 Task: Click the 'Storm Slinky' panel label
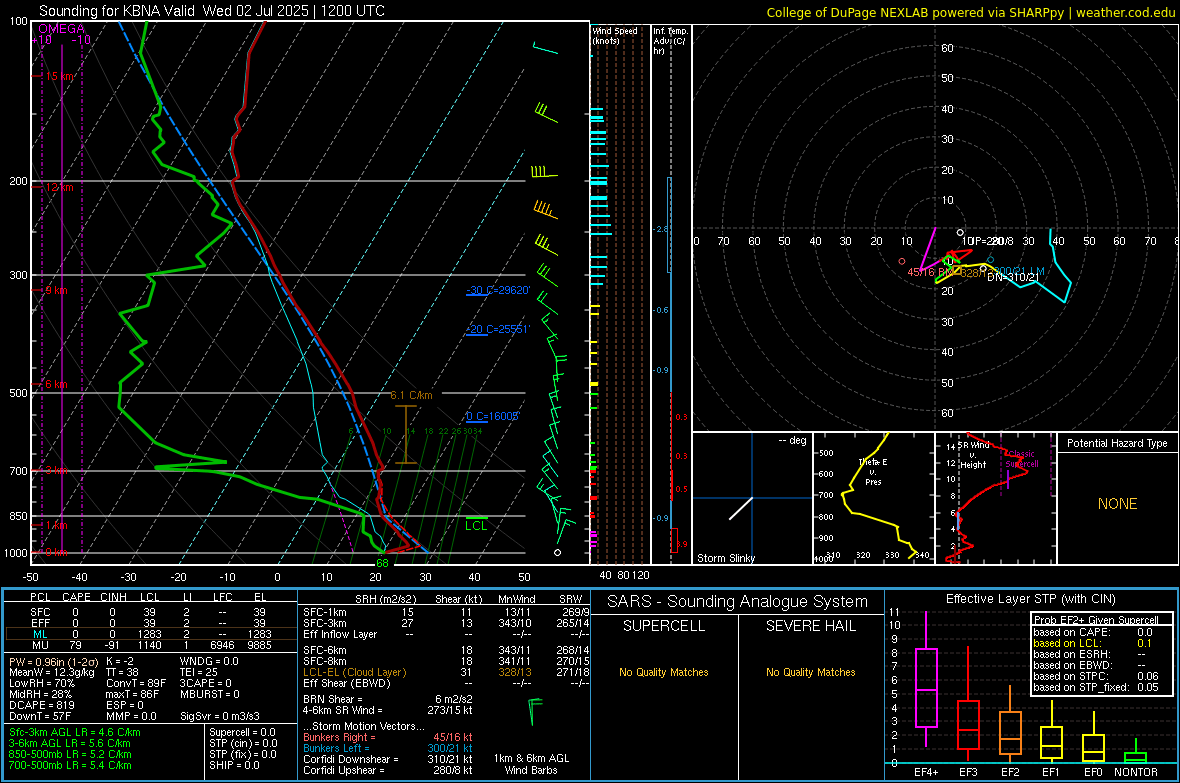click(725, 558)
